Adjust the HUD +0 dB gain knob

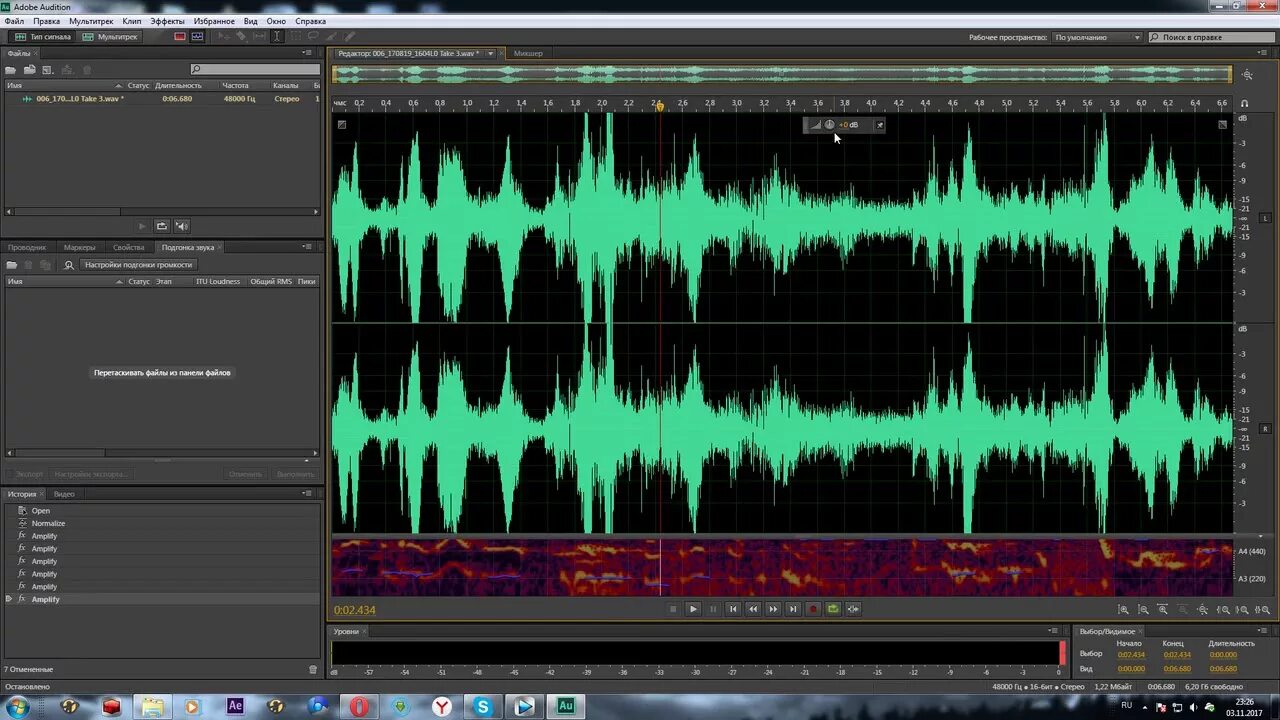[829, 125]
